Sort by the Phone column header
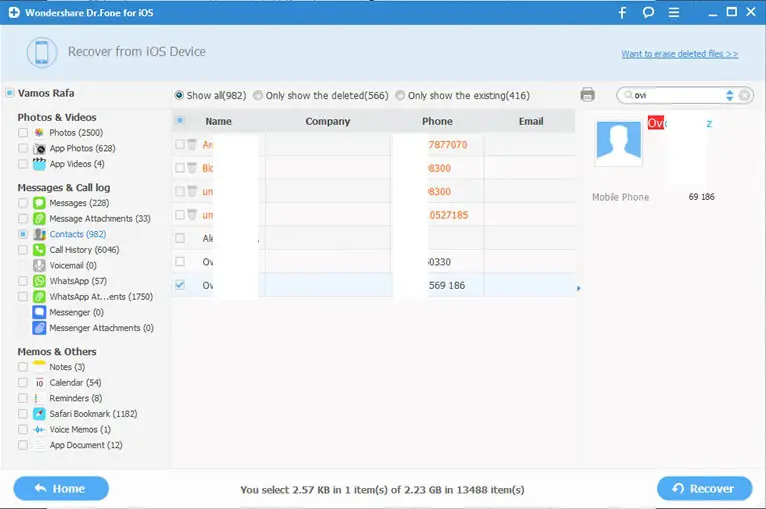The image size is (766, 509). point(437,121)
